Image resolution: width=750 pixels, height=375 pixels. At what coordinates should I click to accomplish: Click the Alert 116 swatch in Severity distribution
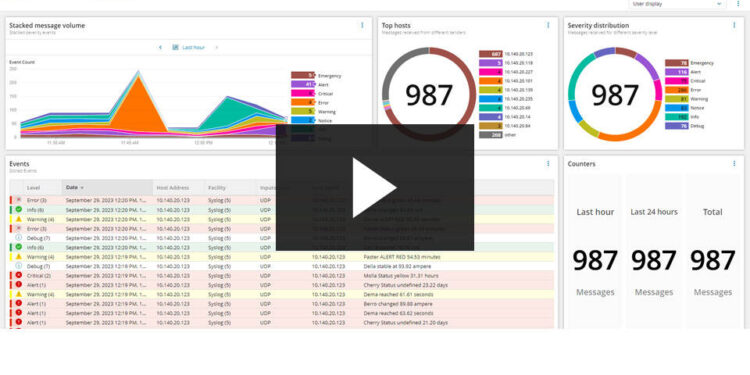tap(676, 72)
